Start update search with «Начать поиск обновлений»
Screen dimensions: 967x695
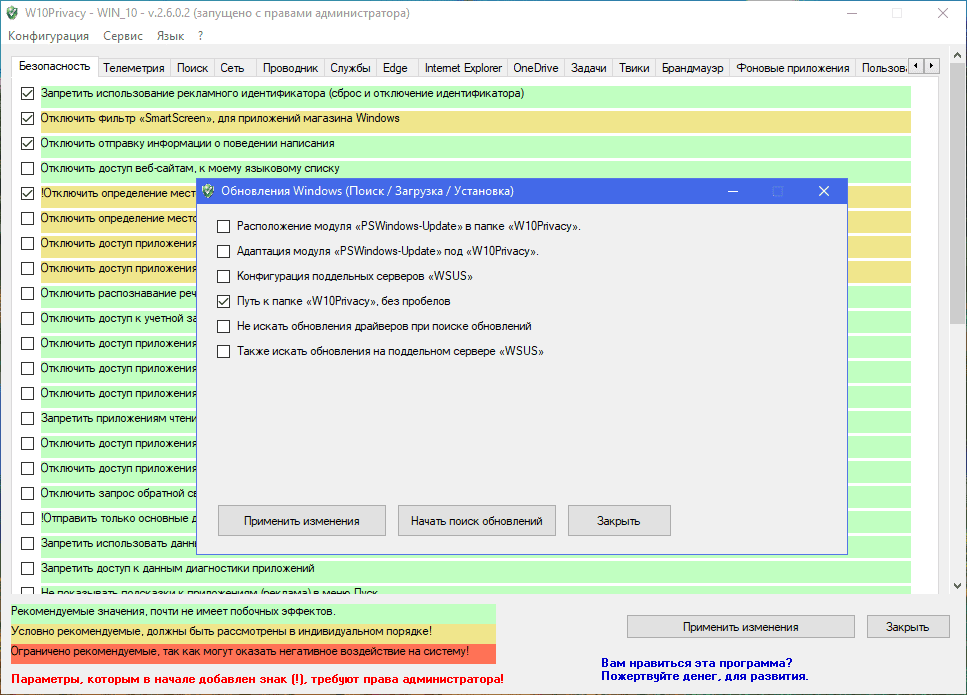pos(477,521)
